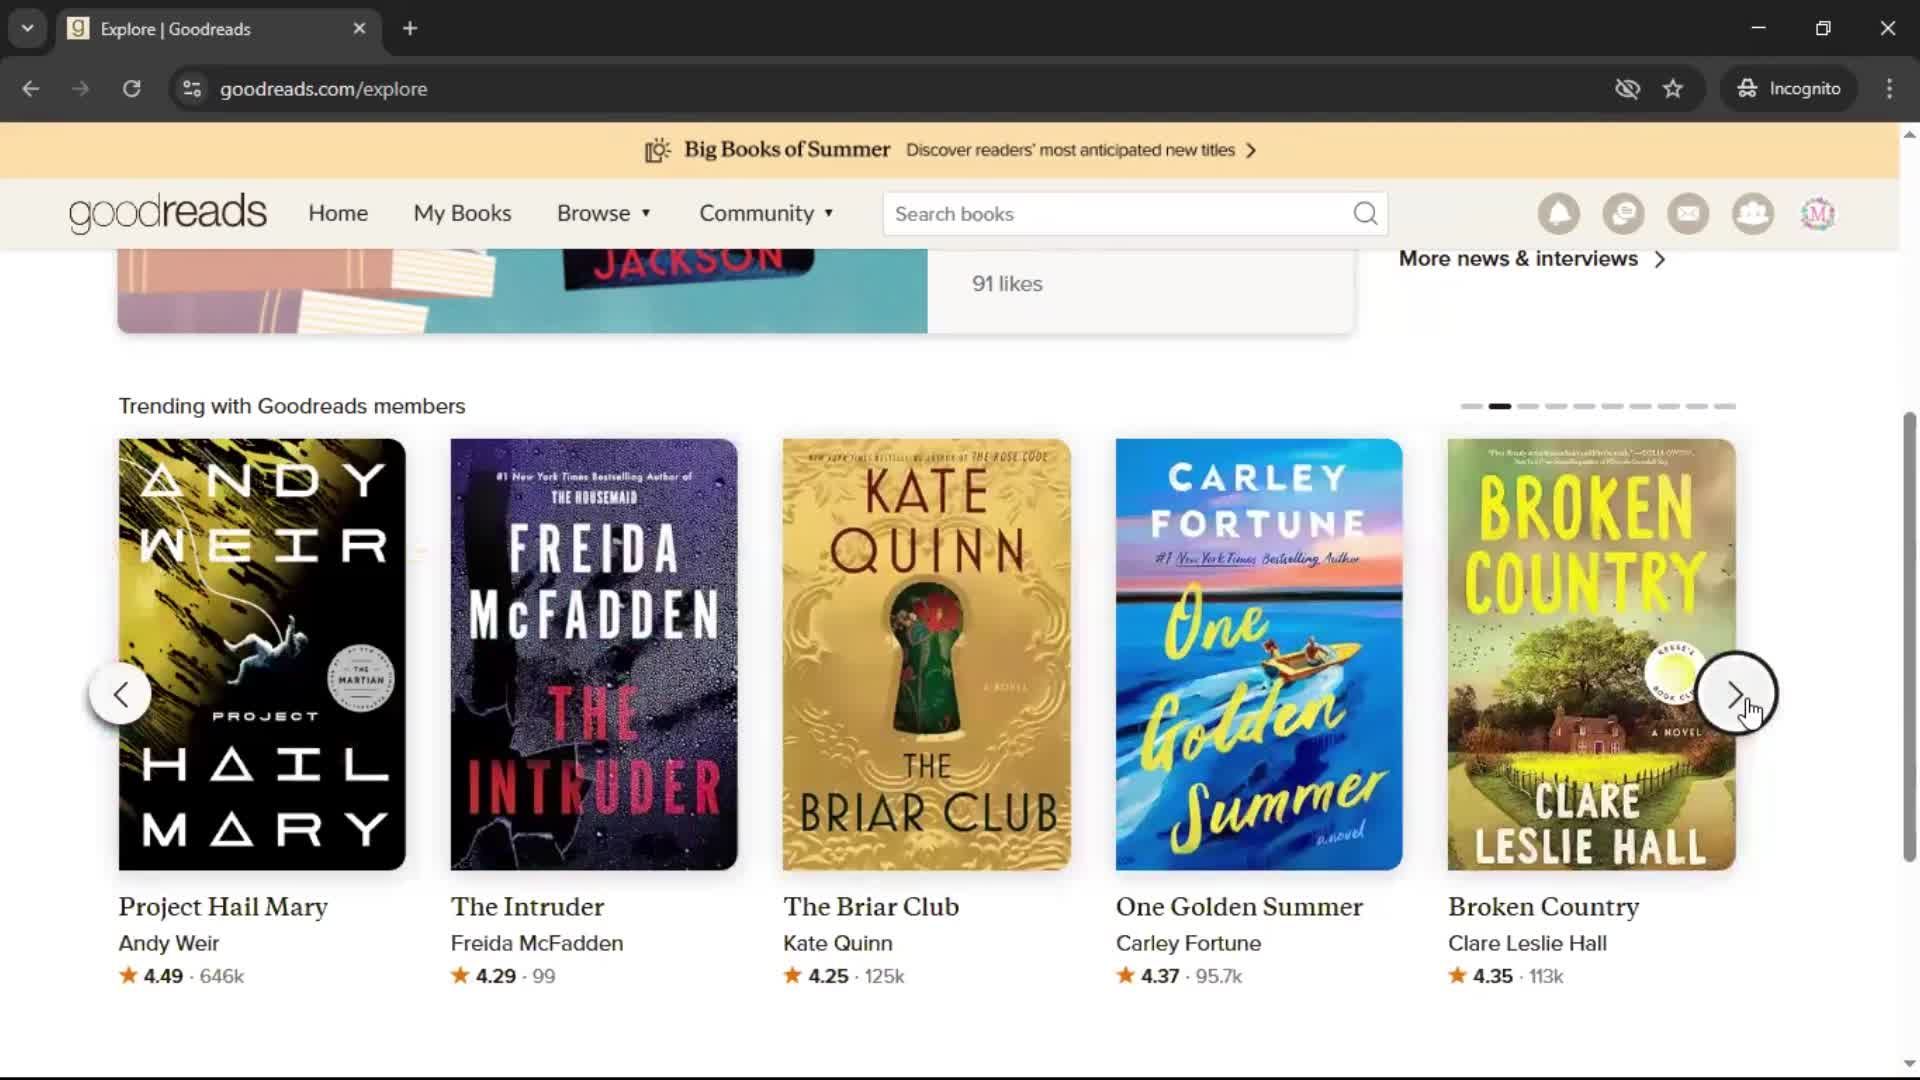Show next trending books with right arrow

click(1737, 694)
